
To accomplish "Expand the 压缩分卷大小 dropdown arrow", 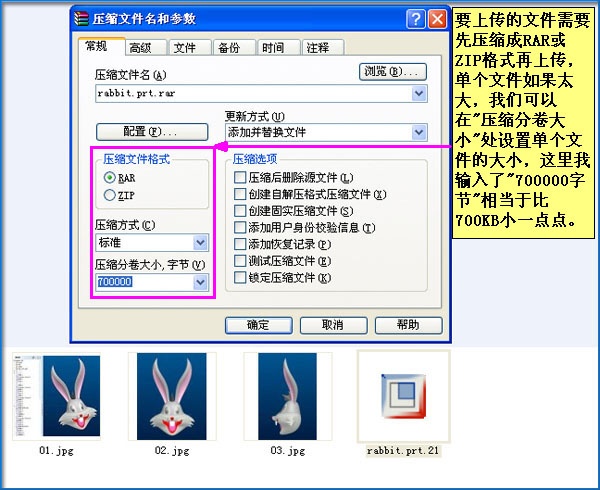I will coord(201,283).
